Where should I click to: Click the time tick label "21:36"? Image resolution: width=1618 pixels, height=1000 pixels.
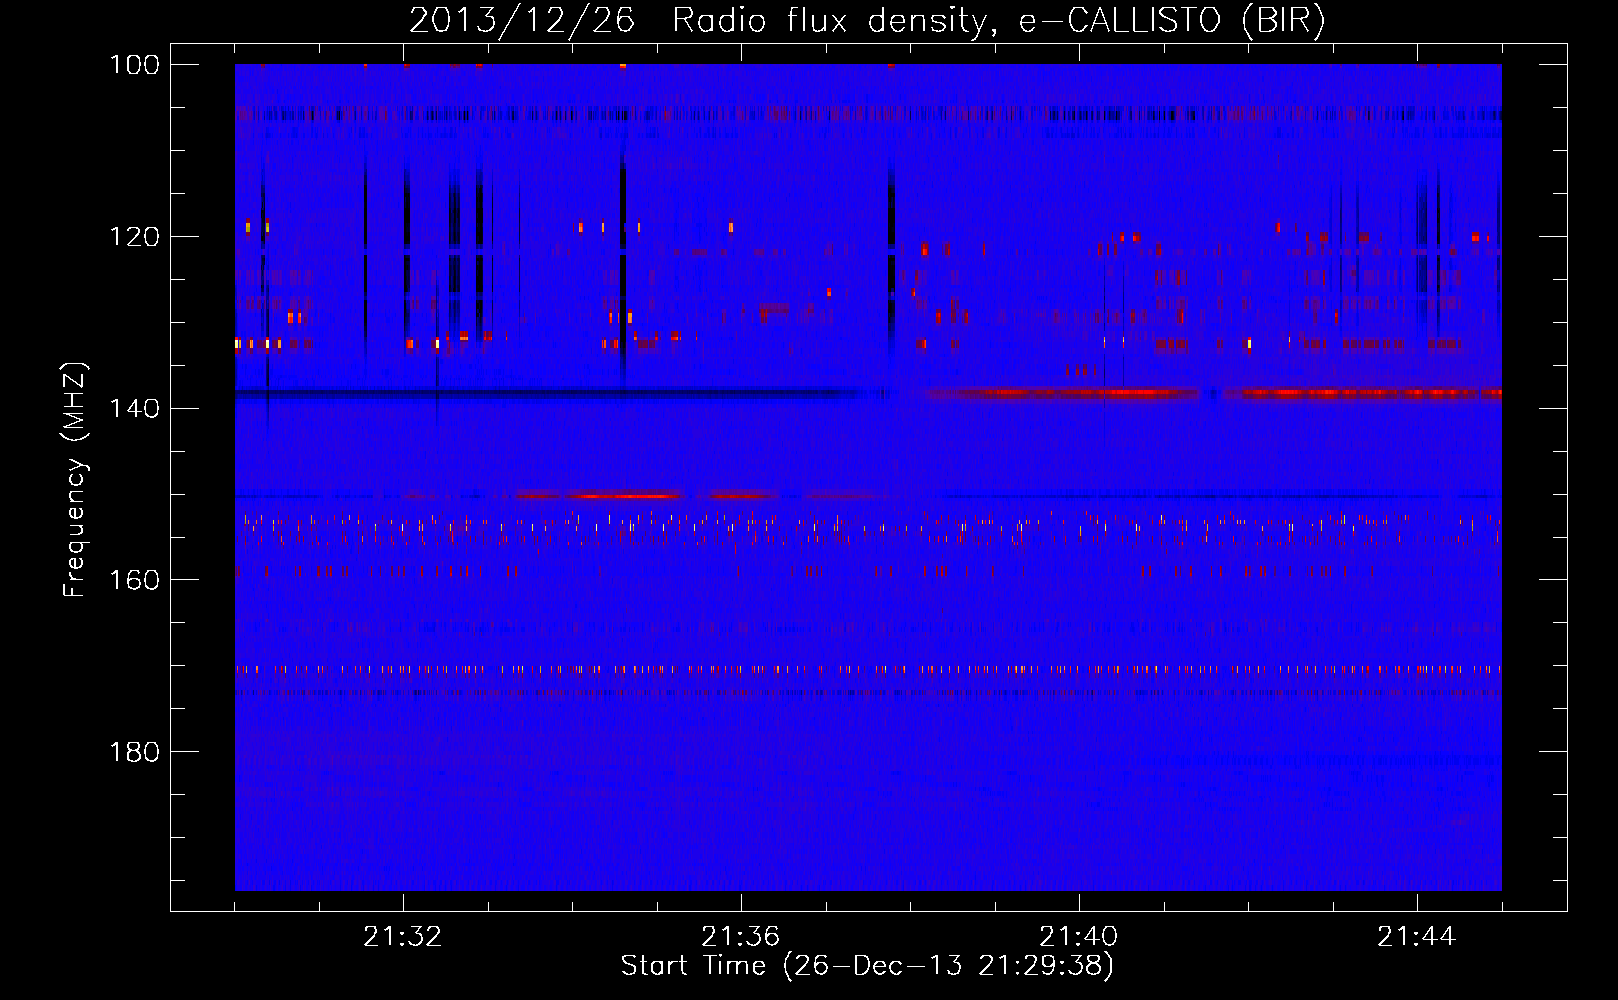coord(741,937)
